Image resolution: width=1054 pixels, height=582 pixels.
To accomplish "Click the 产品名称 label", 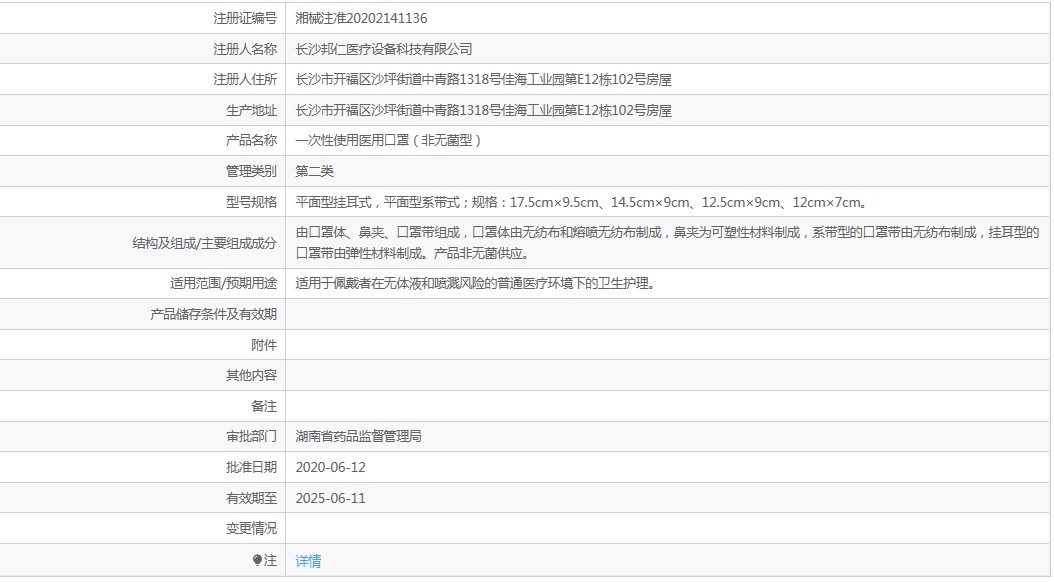I will point(251,140).
